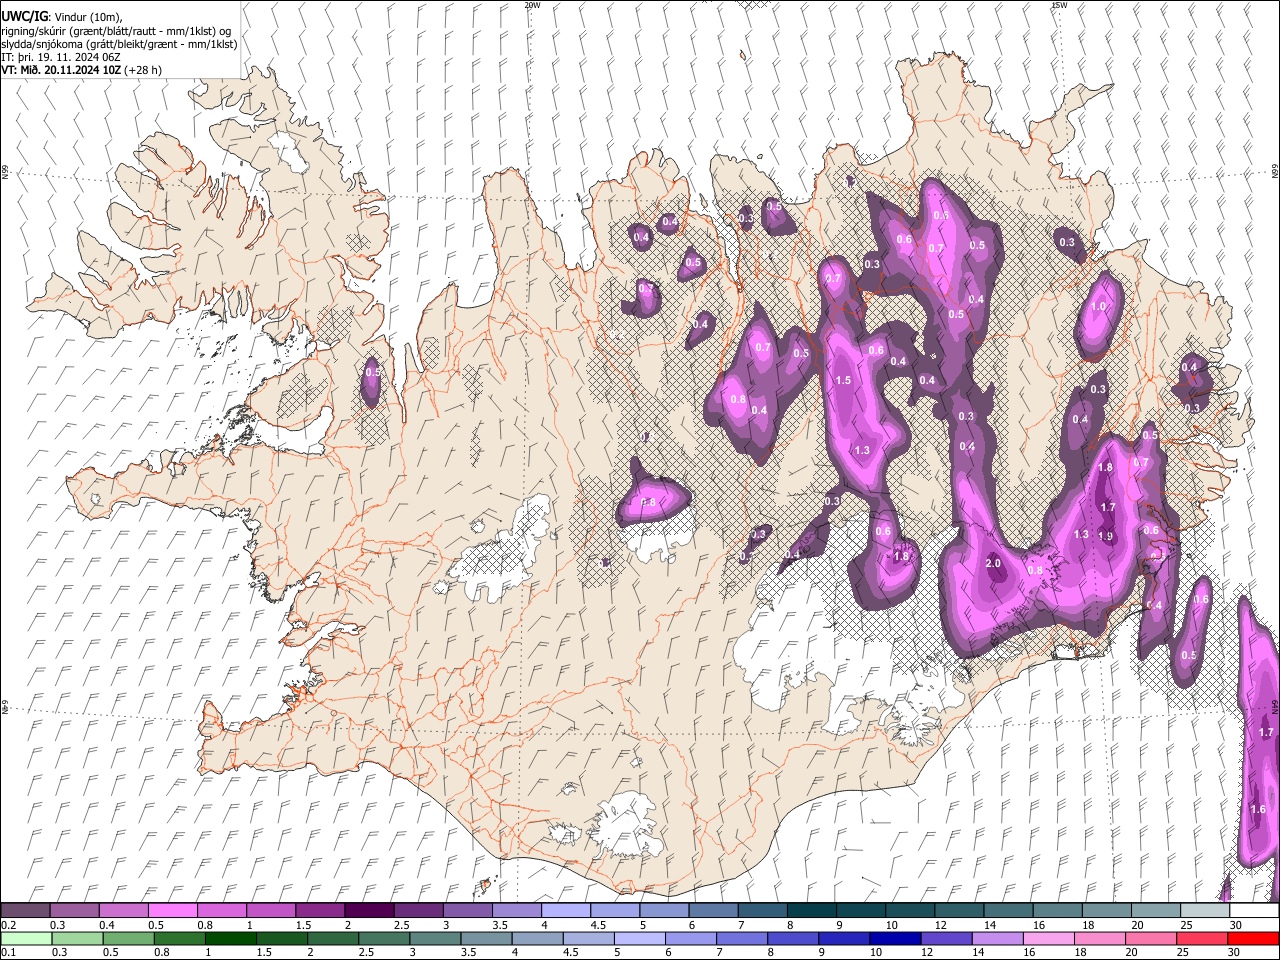Select the 0.8–1 snow legend swatch
This screenshot has width=1280, height=960.
(x=222, y=910)
